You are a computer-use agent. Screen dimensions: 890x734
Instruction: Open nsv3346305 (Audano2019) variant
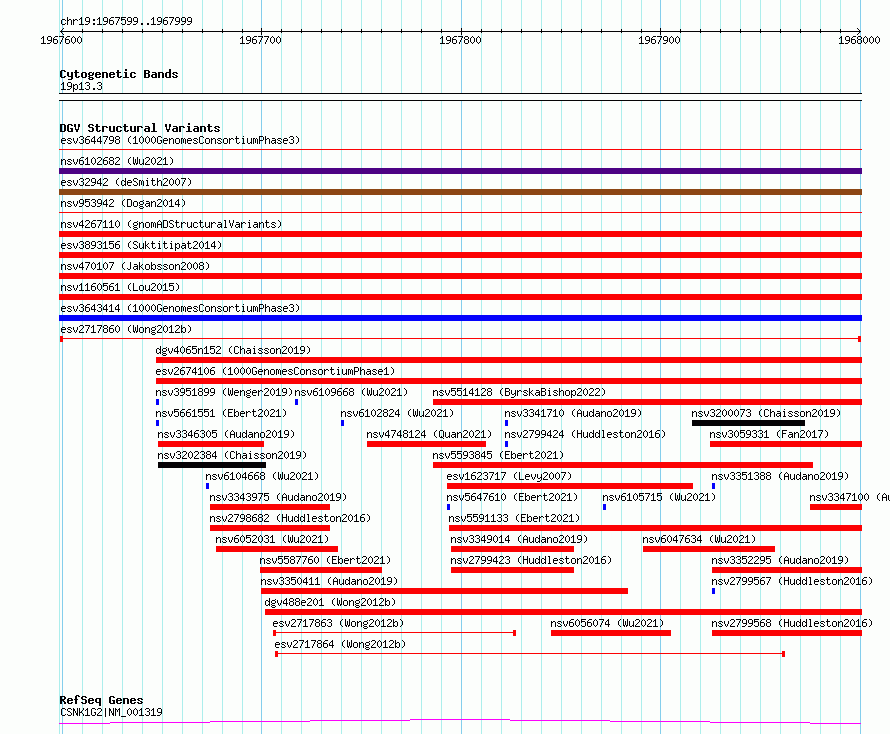(226, 434)
